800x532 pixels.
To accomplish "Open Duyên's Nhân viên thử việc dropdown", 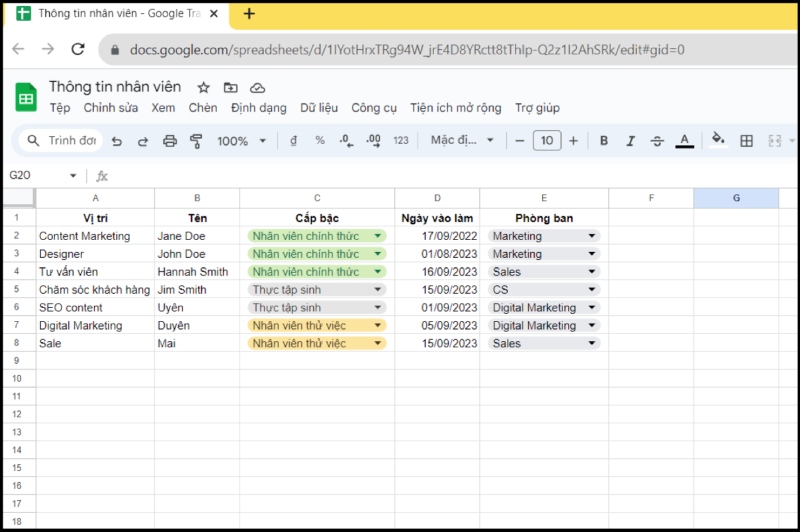I will pos(378,325).
